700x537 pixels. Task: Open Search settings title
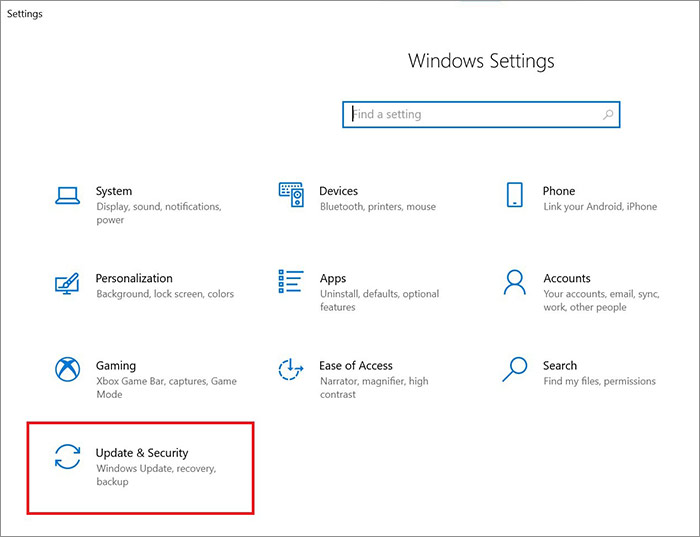point(560,366)
